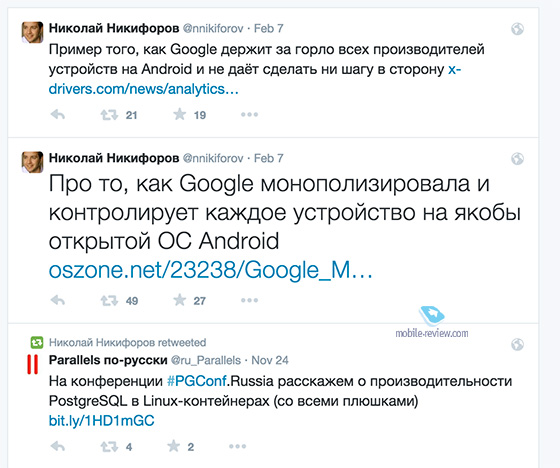Screen dimensions: 560x468
Task: Click Николай Никифоров avatar in first tweet
Action: tap(32, 32)
